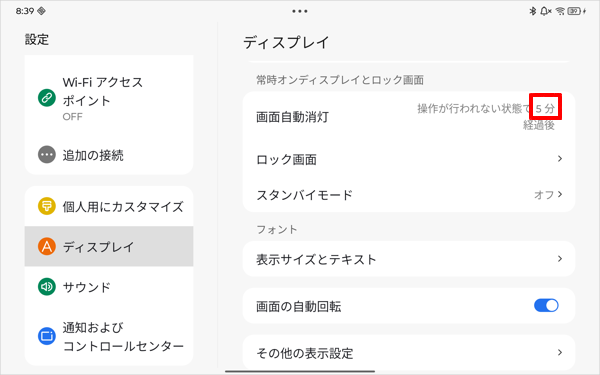600x375 pixels.
Task: Tap the gray three-dot additional connections icon
Action: (x=47, y=155)
